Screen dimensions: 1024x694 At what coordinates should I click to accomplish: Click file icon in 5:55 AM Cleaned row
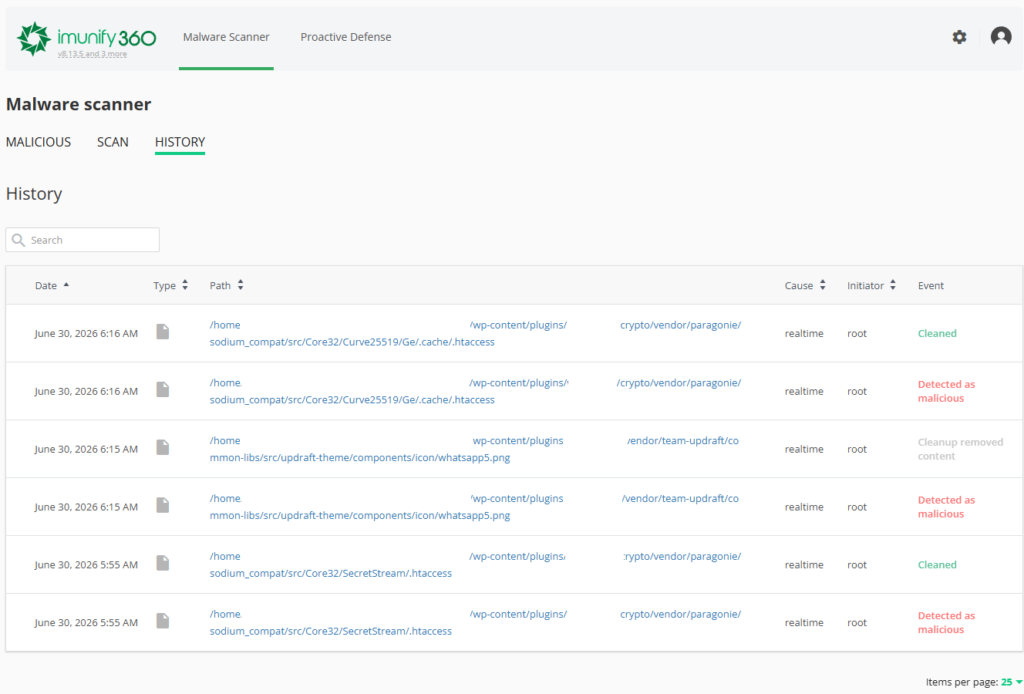tap(163, 563)
